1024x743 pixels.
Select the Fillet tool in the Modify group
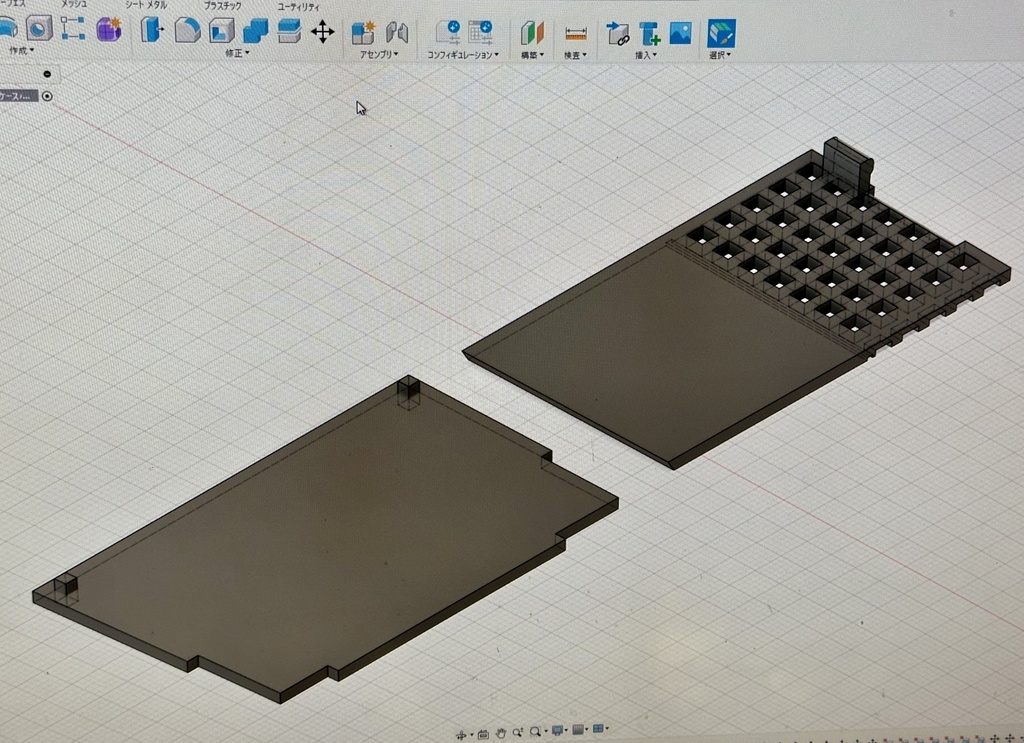(x=188, y=31)
